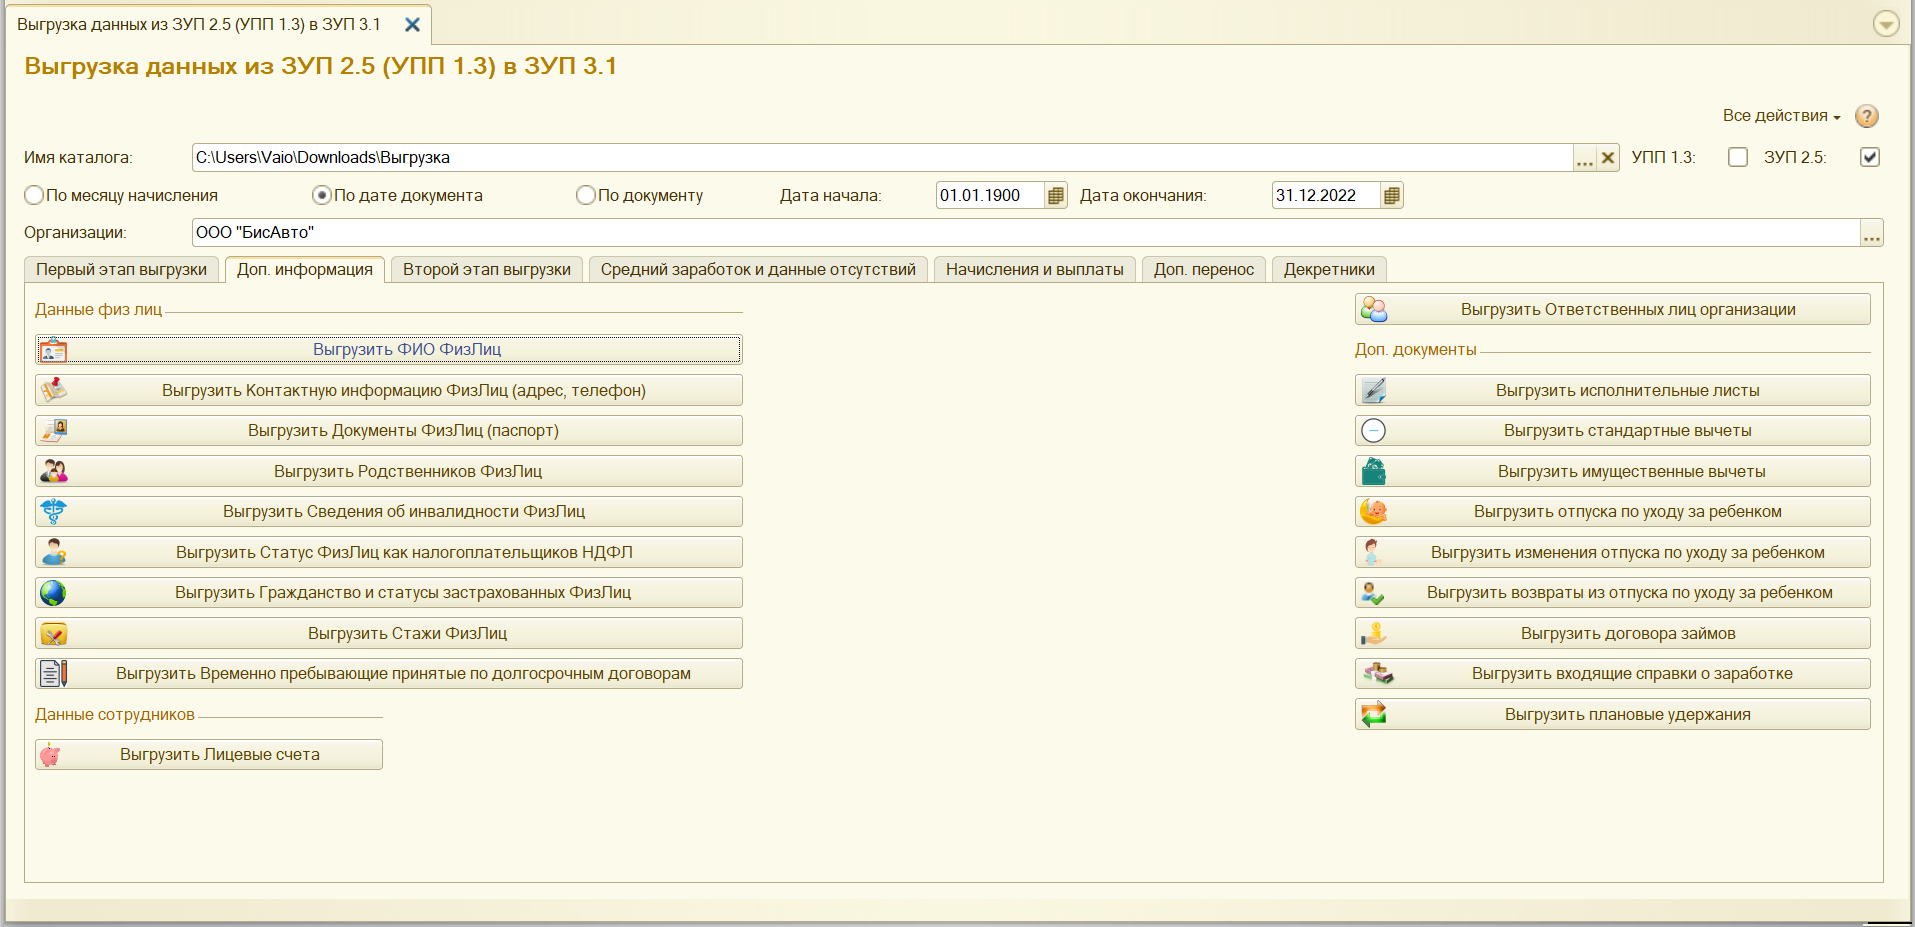The image size is (1915, 927).
Task: Open Средний заработок и данные отсутствий tab
Action: click(x=758, y=270)
